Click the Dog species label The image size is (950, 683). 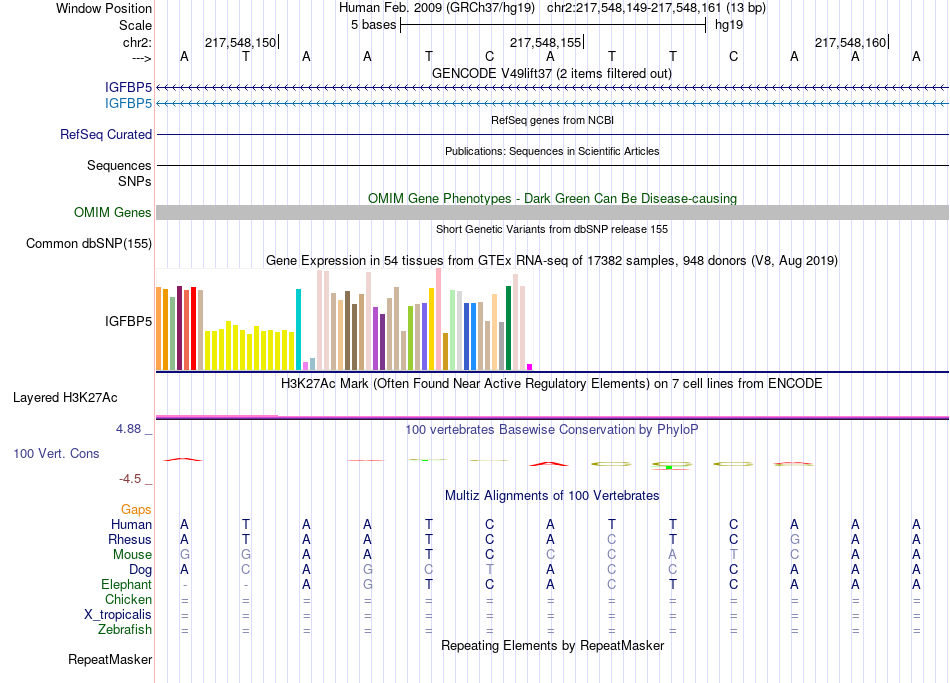pyautogui.click(x=140, y=570)
